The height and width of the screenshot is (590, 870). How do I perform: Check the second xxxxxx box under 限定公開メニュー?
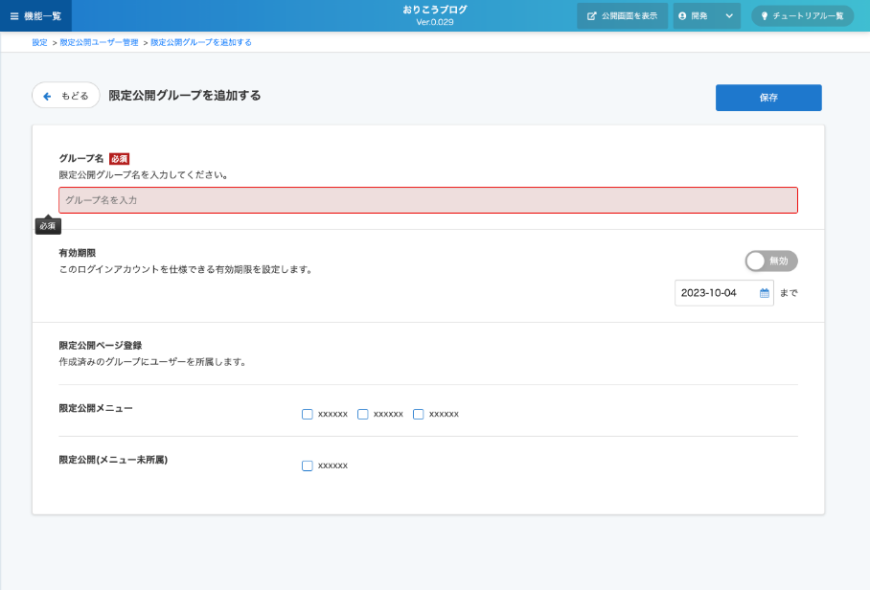point(363,414)
